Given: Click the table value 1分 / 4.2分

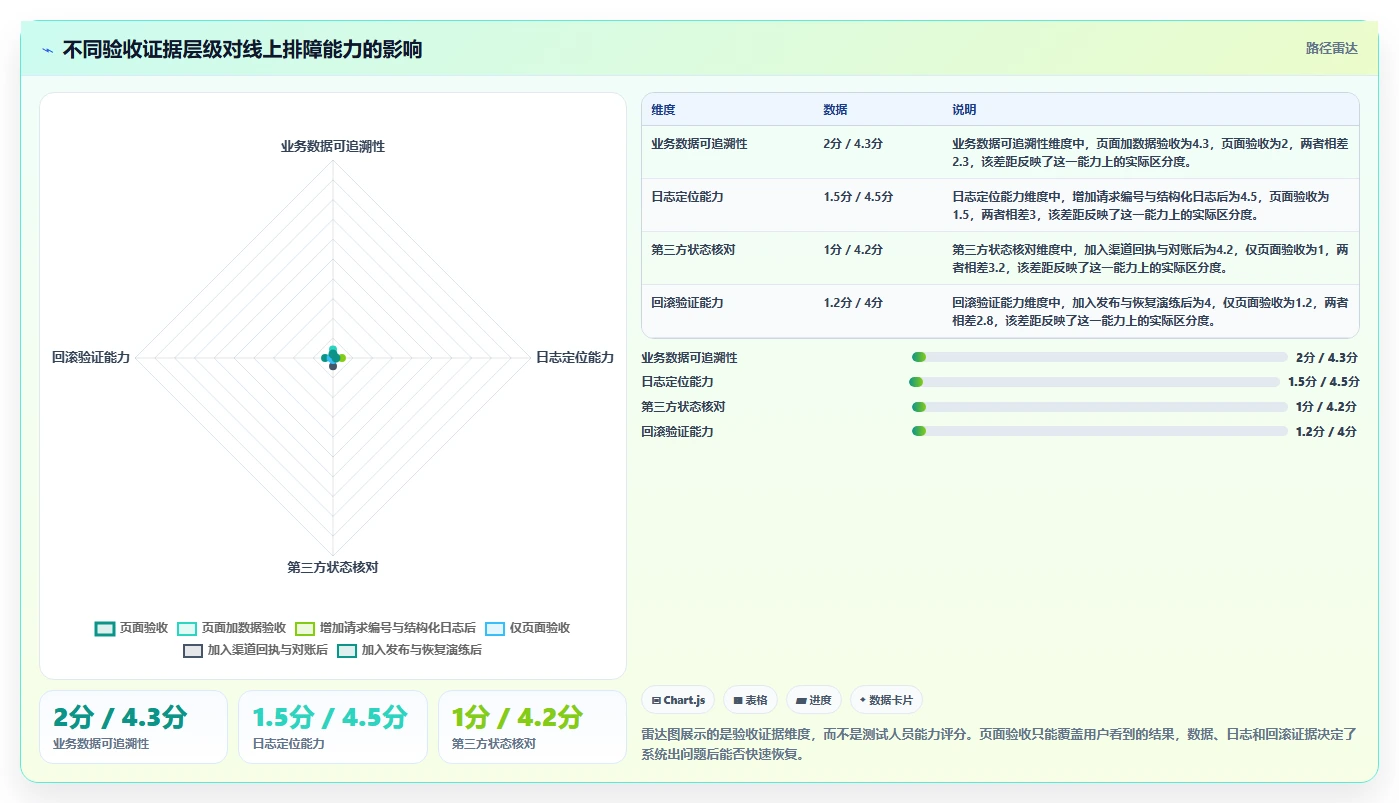Looking at the screenshot, I should coord(853,250).
